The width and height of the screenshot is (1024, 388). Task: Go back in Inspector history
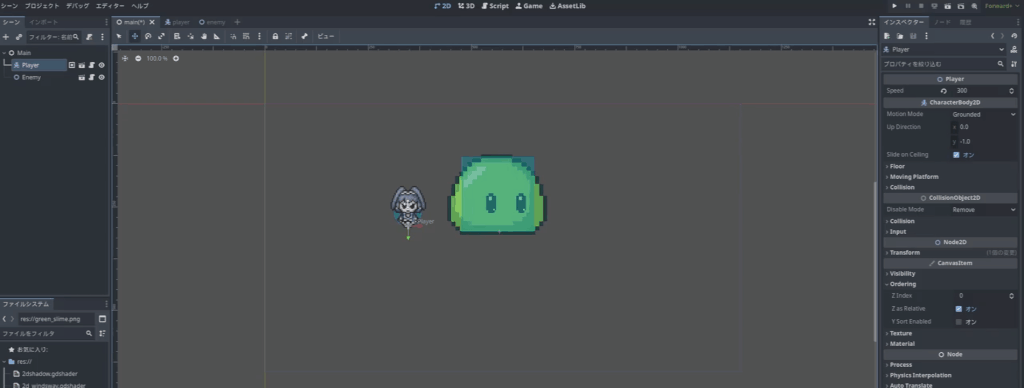pyautogui.click(x=993, y=36)
